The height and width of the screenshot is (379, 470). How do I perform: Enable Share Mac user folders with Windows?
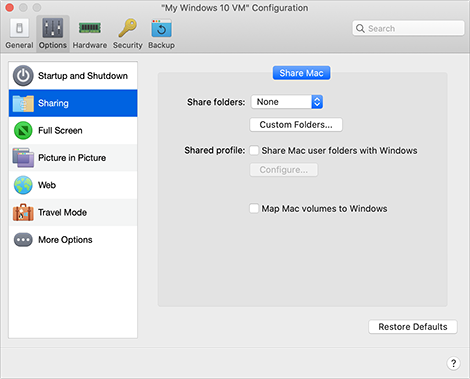[x=254, y=150]
